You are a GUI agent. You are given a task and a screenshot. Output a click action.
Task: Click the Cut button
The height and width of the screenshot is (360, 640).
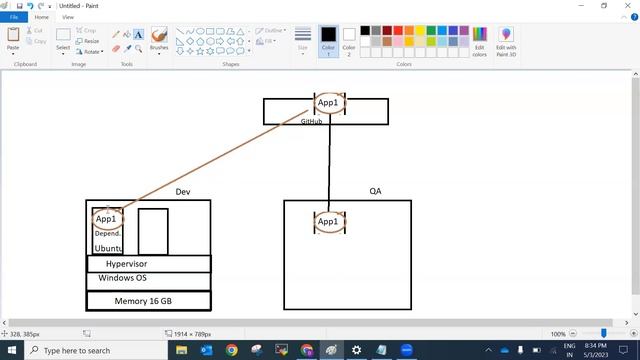35,31
